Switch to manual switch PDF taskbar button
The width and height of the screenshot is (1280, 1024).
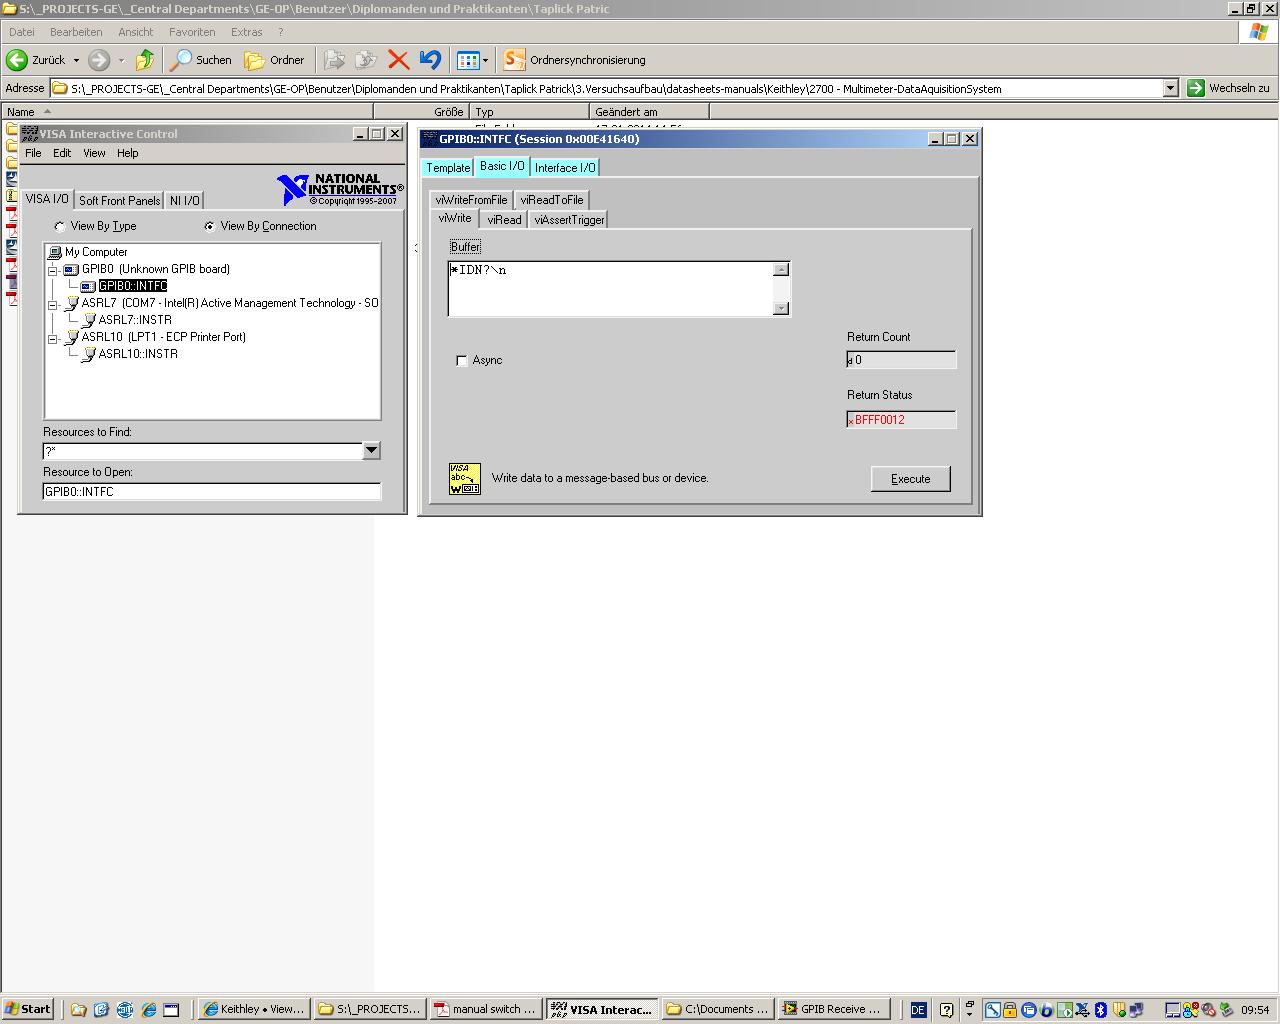[486, 1009]
